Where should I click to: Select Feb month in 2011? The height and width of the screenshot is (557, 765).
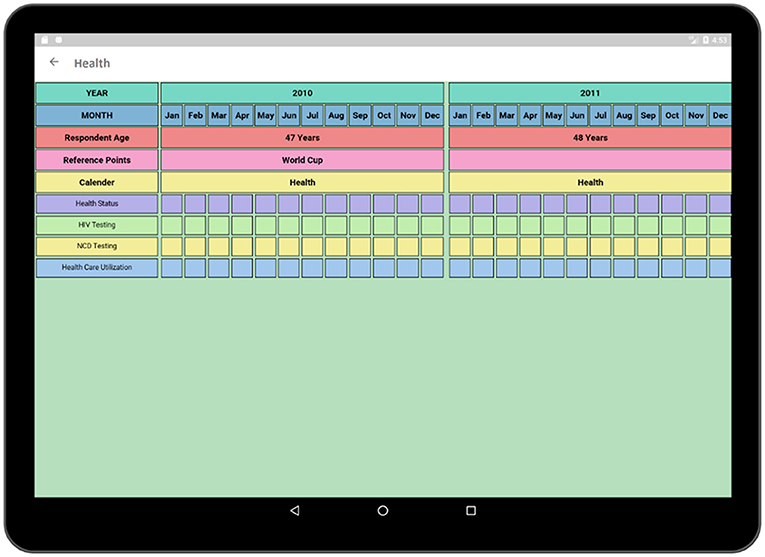pos(483,116)
